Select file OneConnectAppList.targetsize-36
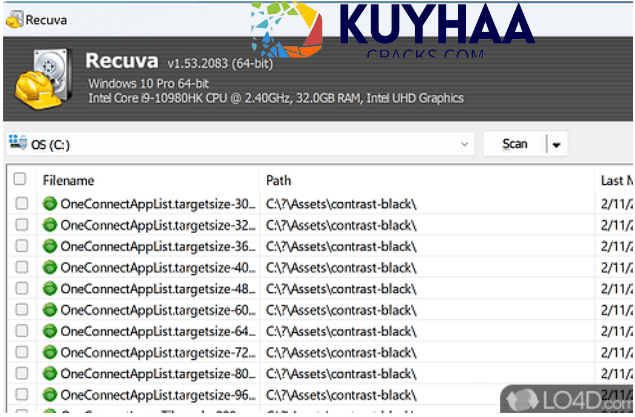Image resolution: width=635 pixels, height=417 pixels. 158,247
